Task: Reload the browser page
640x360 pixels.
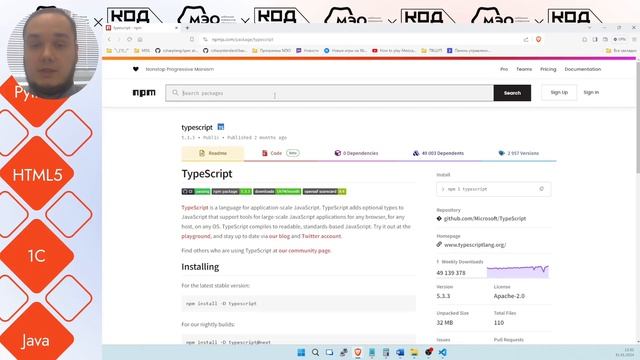Action: tap(129, 40)
